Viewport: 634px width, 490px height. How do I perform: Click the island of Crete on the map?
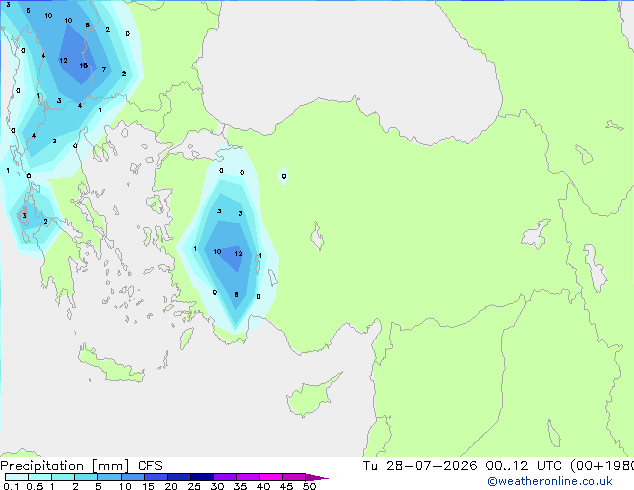pyautogui.click(x=111, y=364)
